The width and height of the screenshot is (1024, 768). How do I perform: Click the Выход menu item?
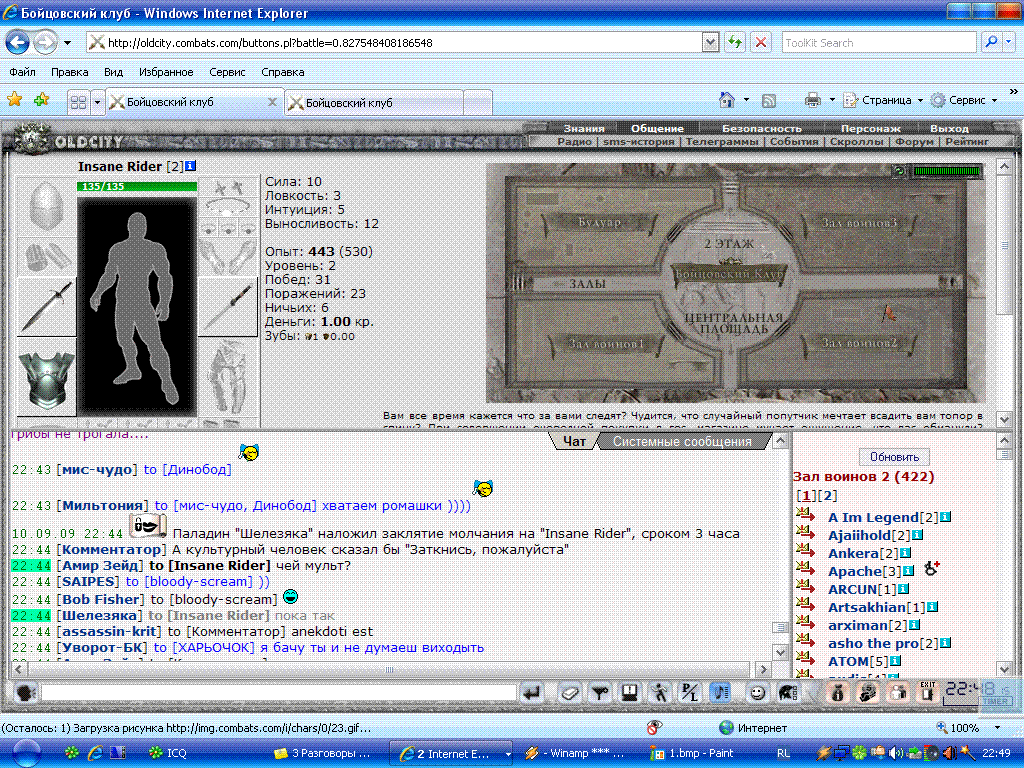point(949,128)
